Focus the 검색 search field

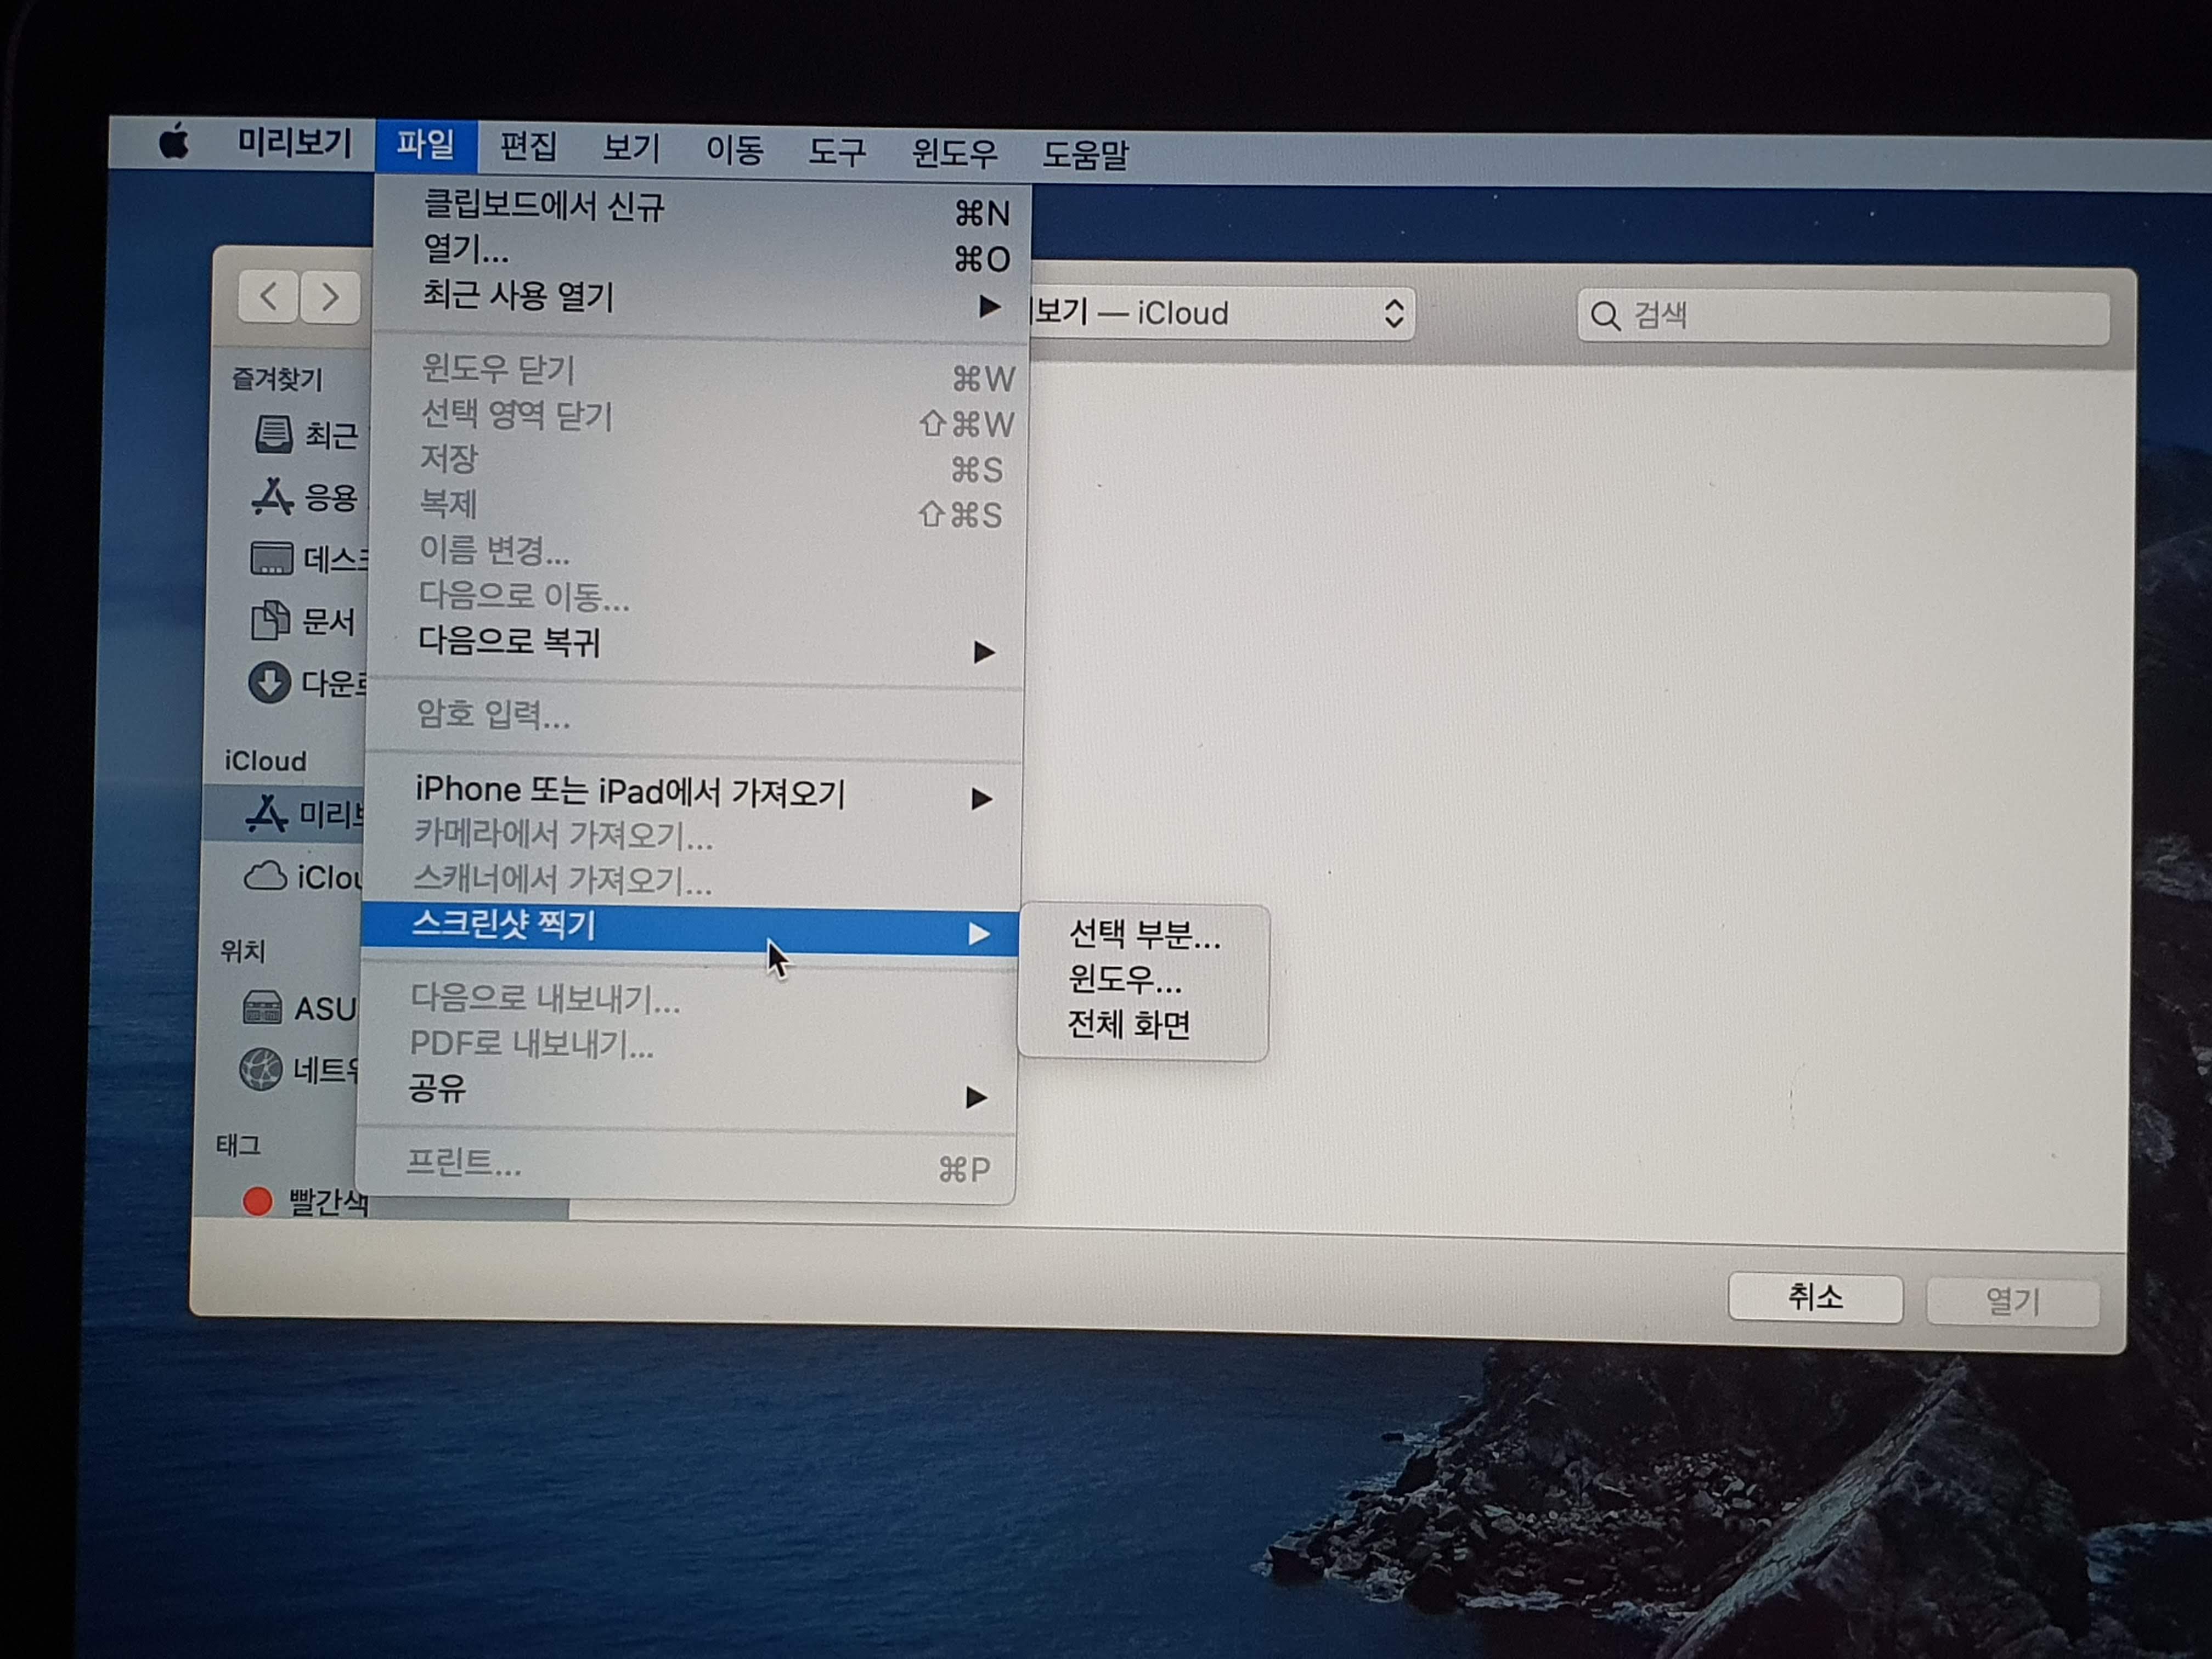click(1842, 317)
